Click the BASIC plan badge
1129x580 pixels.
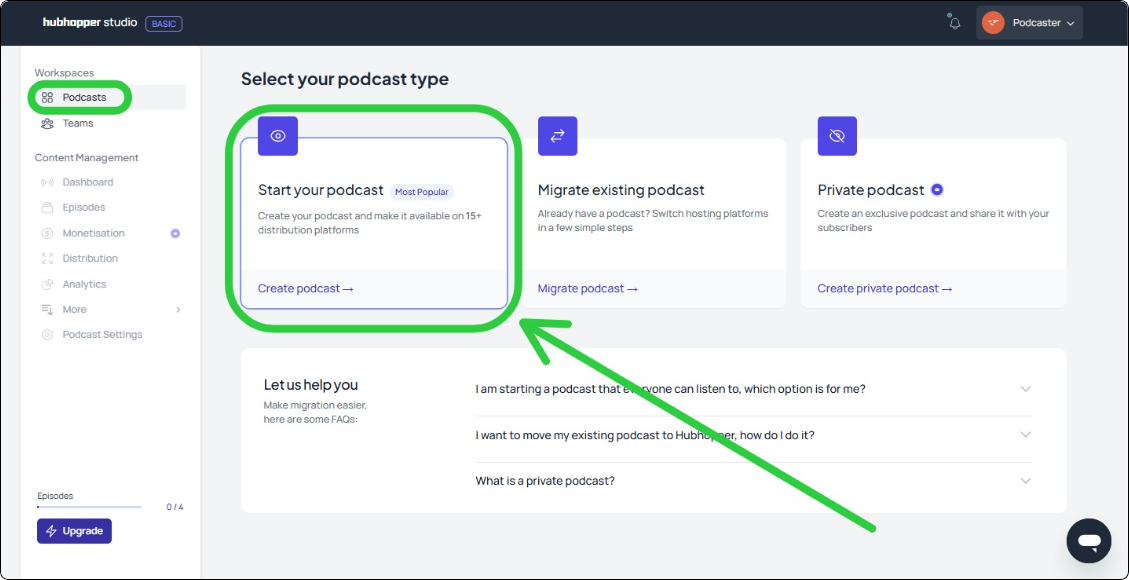tap(164, 24)
